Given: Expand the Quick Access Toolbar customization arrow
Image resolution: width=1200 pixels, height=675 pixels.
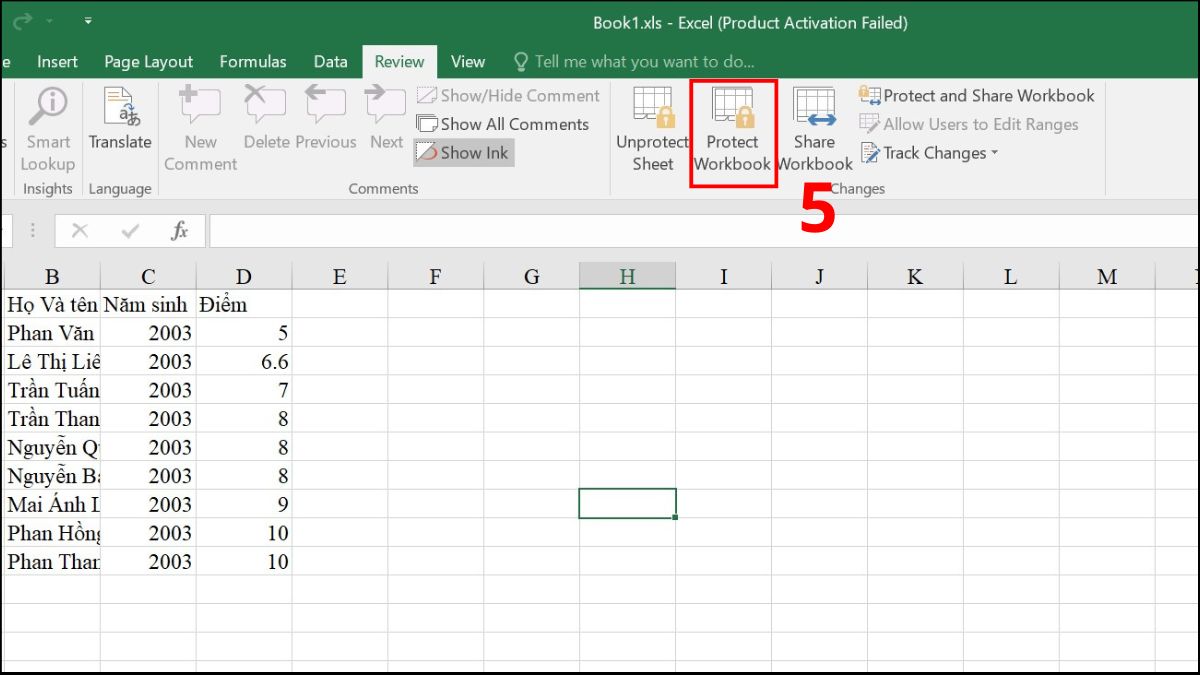Looking at the screenshot, I should [88, 20].
